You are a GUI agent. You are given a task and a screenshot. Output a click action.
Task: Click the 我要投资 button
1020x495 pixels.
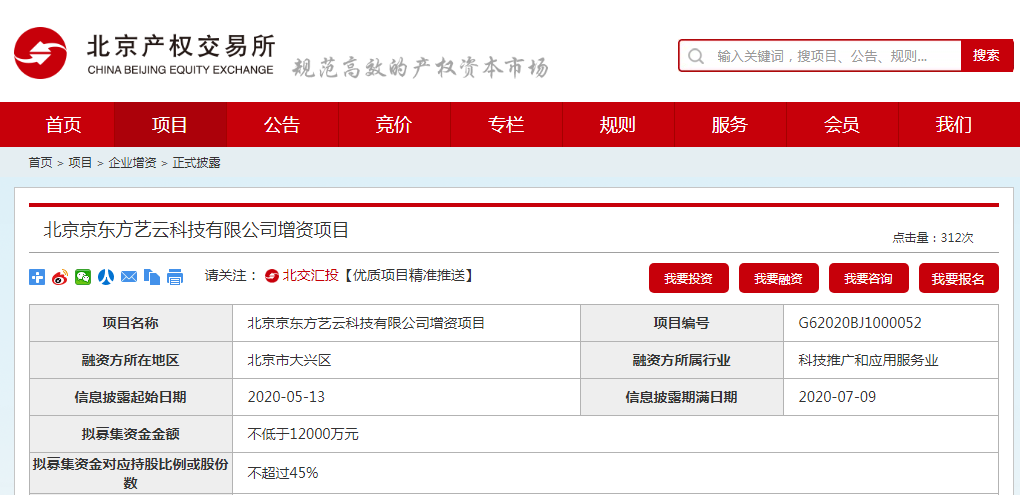pos(688,278)
